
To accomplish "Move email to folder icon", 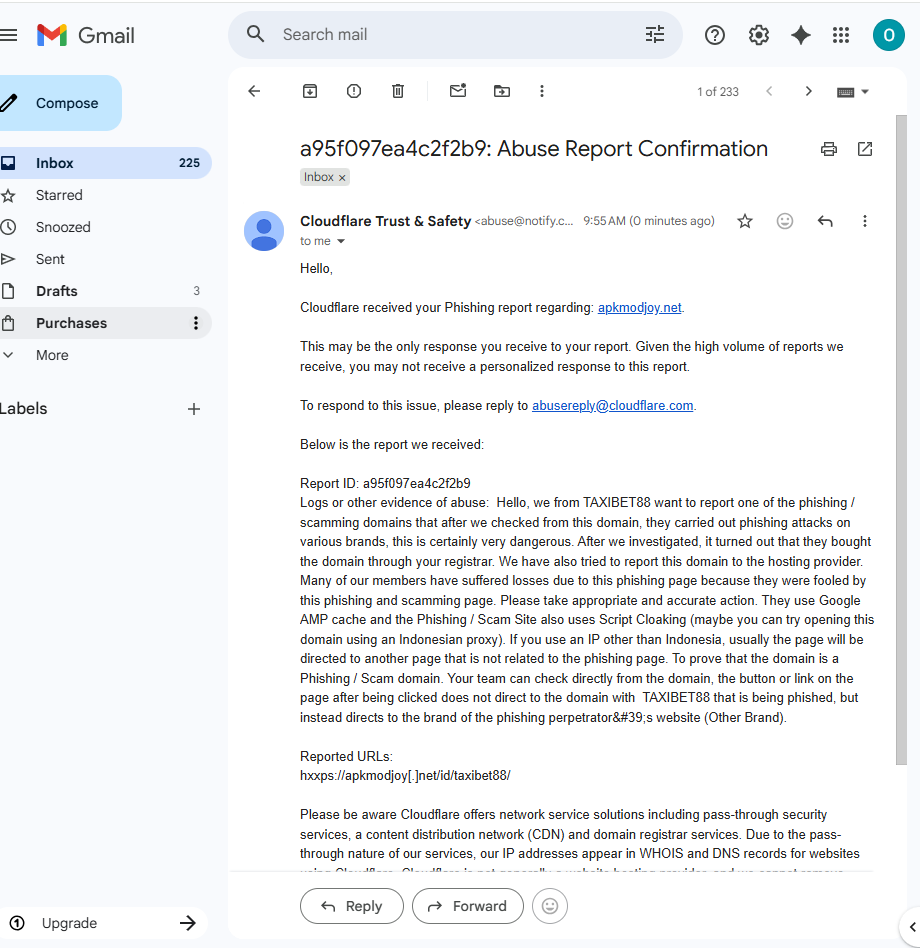I will click(x=502, y=91).
